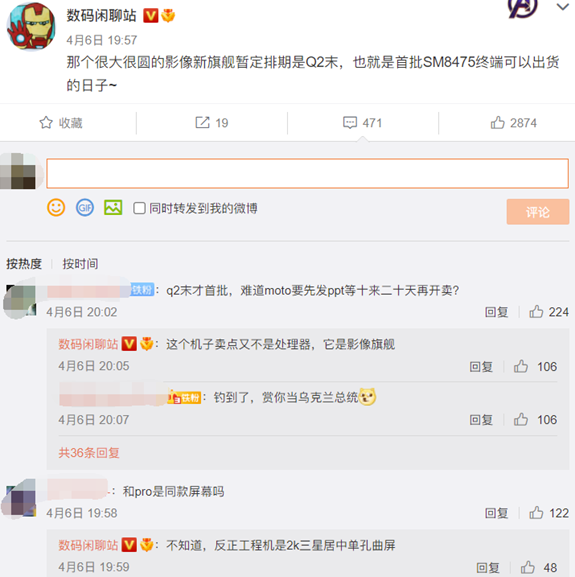The image size is (575, 577).
Task: Open comments via the speech bubble 471
Action: [x=362, y=123]
